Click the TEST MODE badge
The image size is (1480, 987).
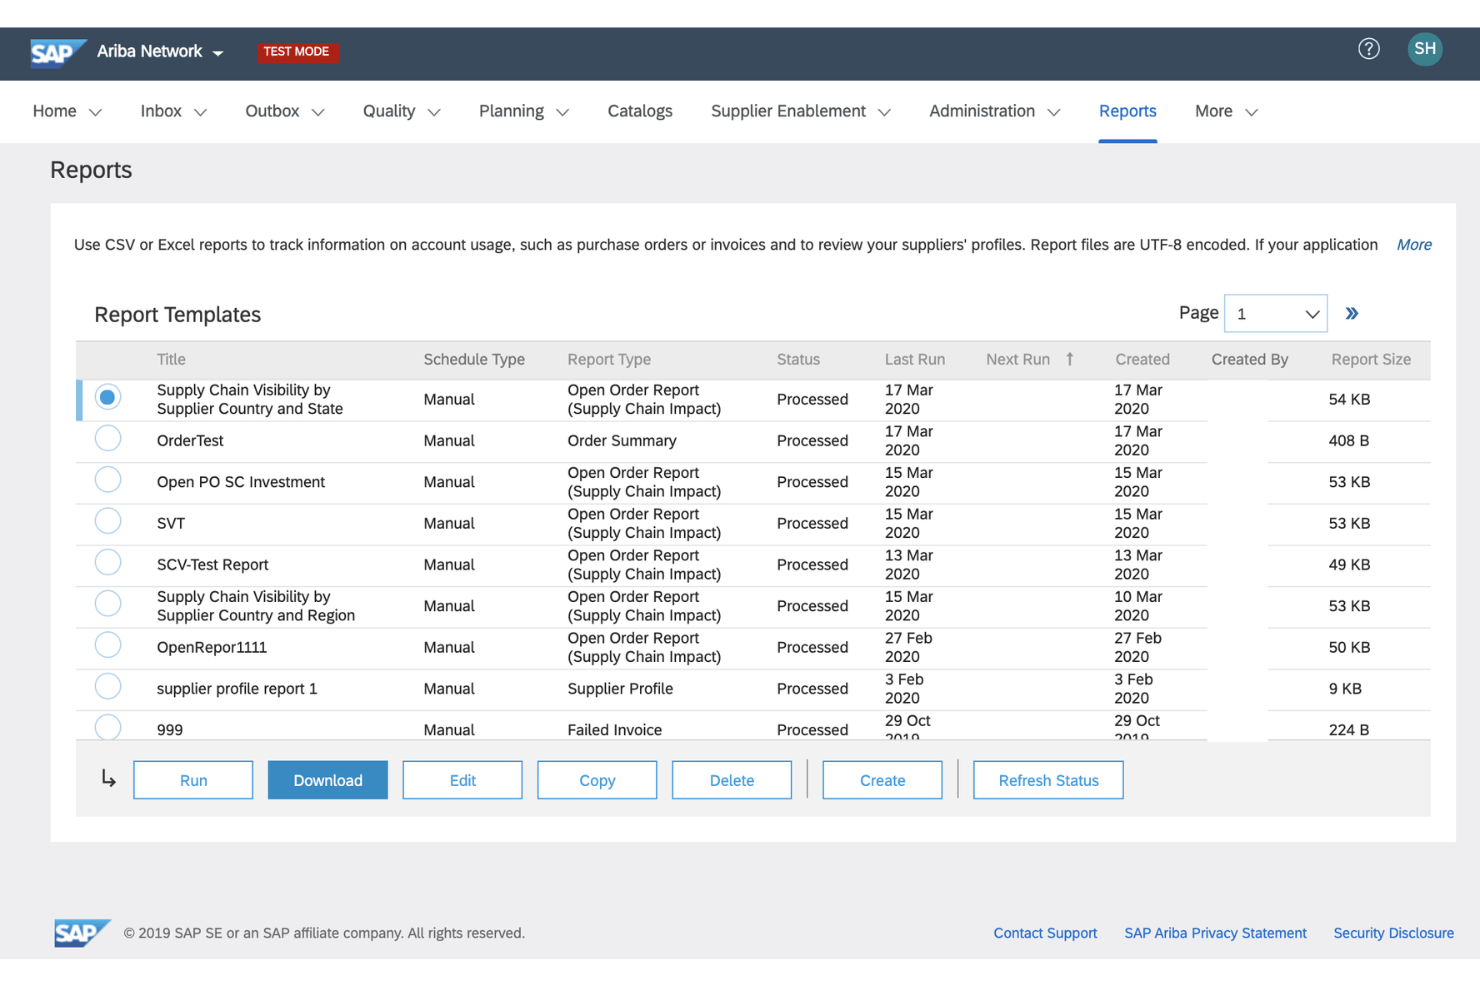click(x=296, y=52)
